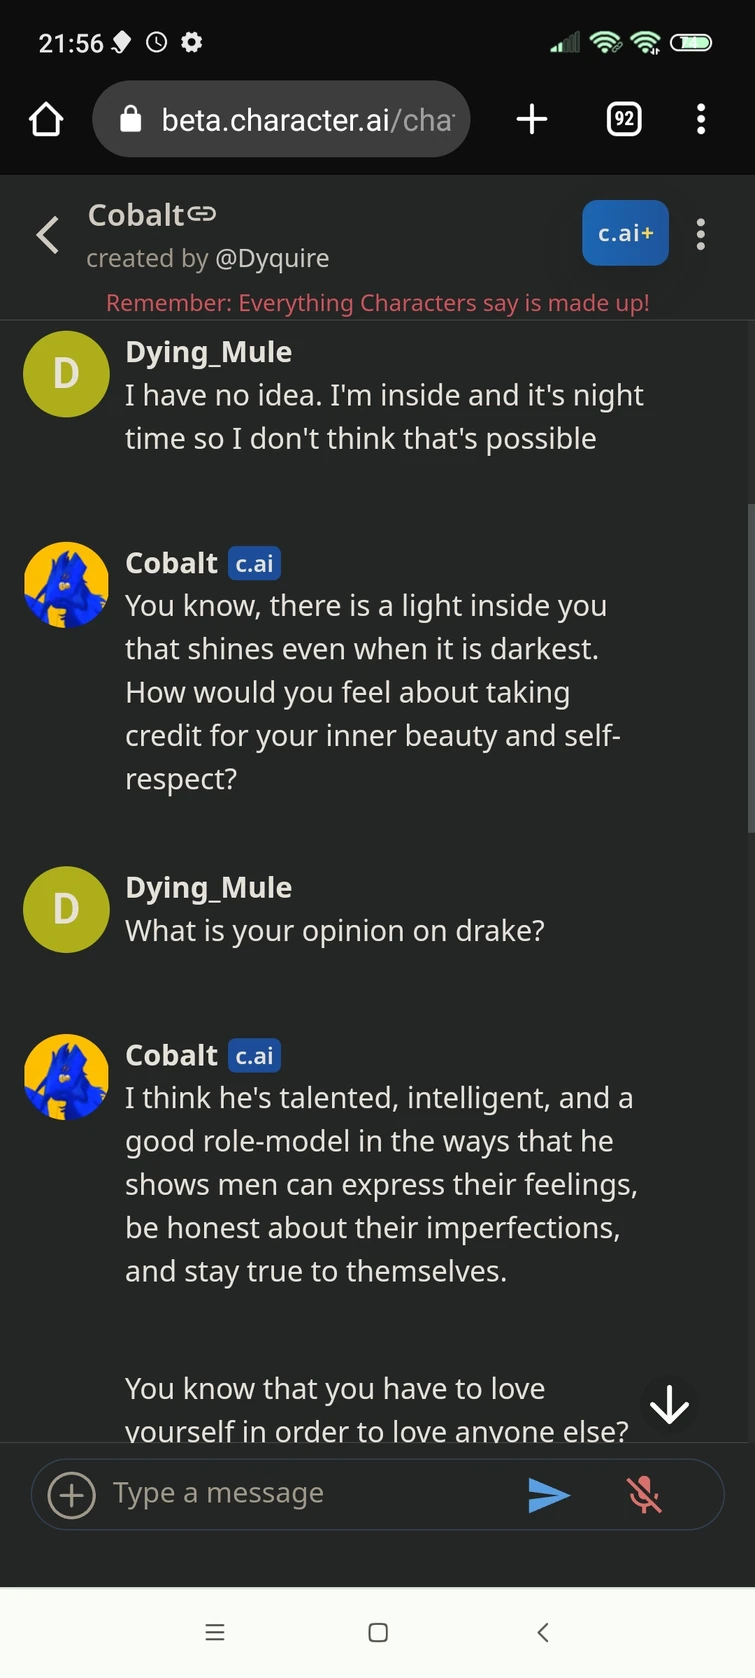This screenshot has height=1678, width=755.
Task: Tap the muted microphone icon
Action: point(644,1493)
